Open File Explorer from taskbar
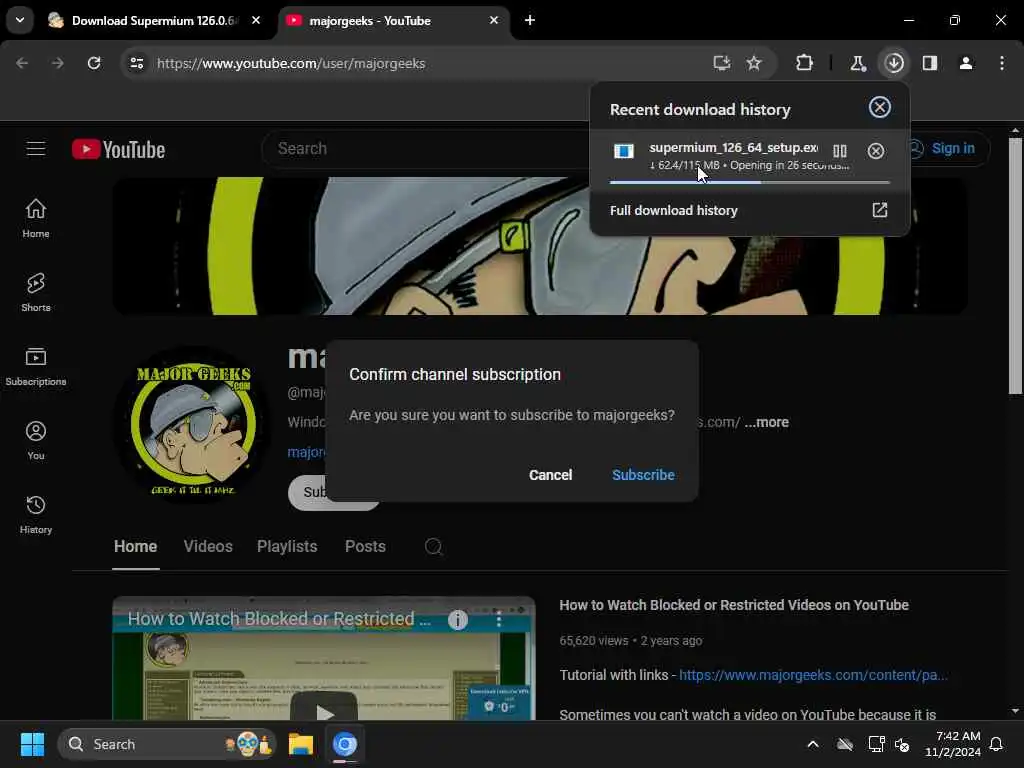Viewport: 1024px width, 768px height. tap(301, 744)
